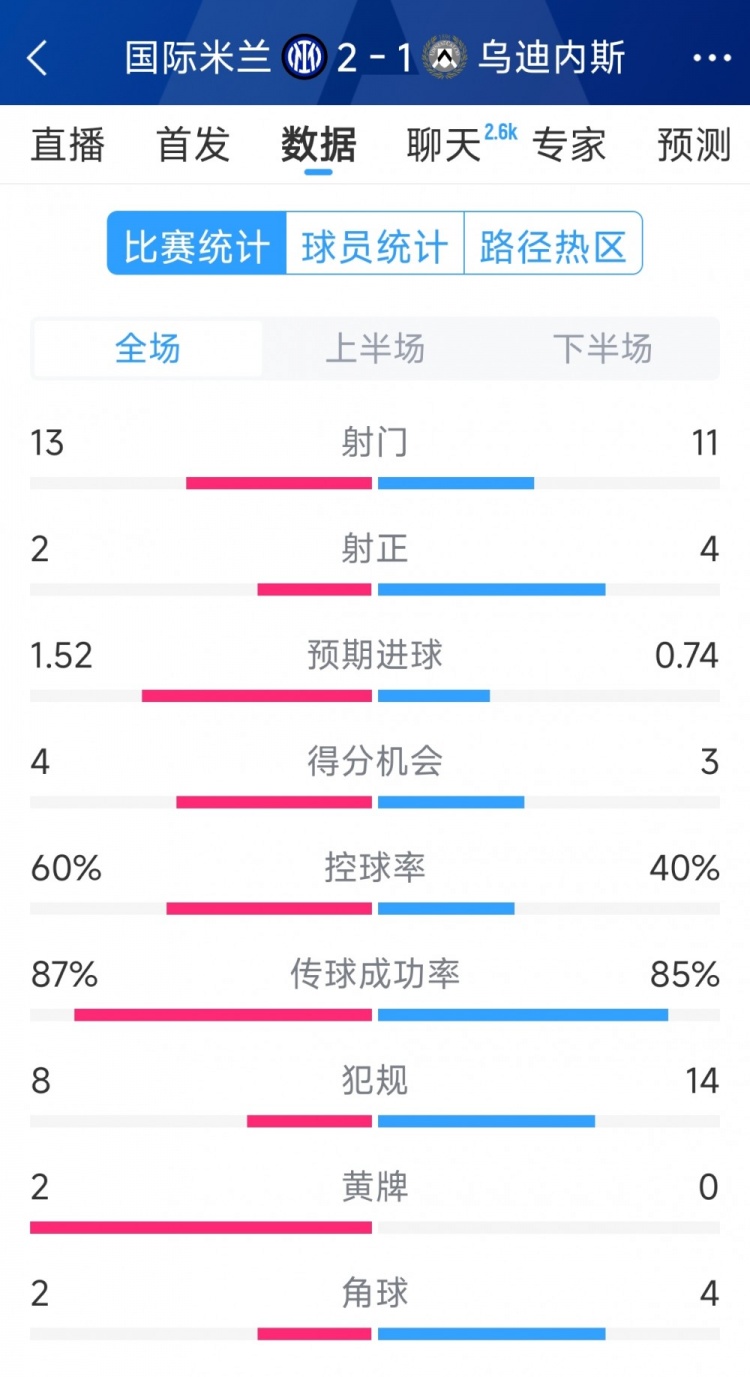The image size is (750, 1377).
Task: Click the back arrow in the header
Action: click(38, 59)
